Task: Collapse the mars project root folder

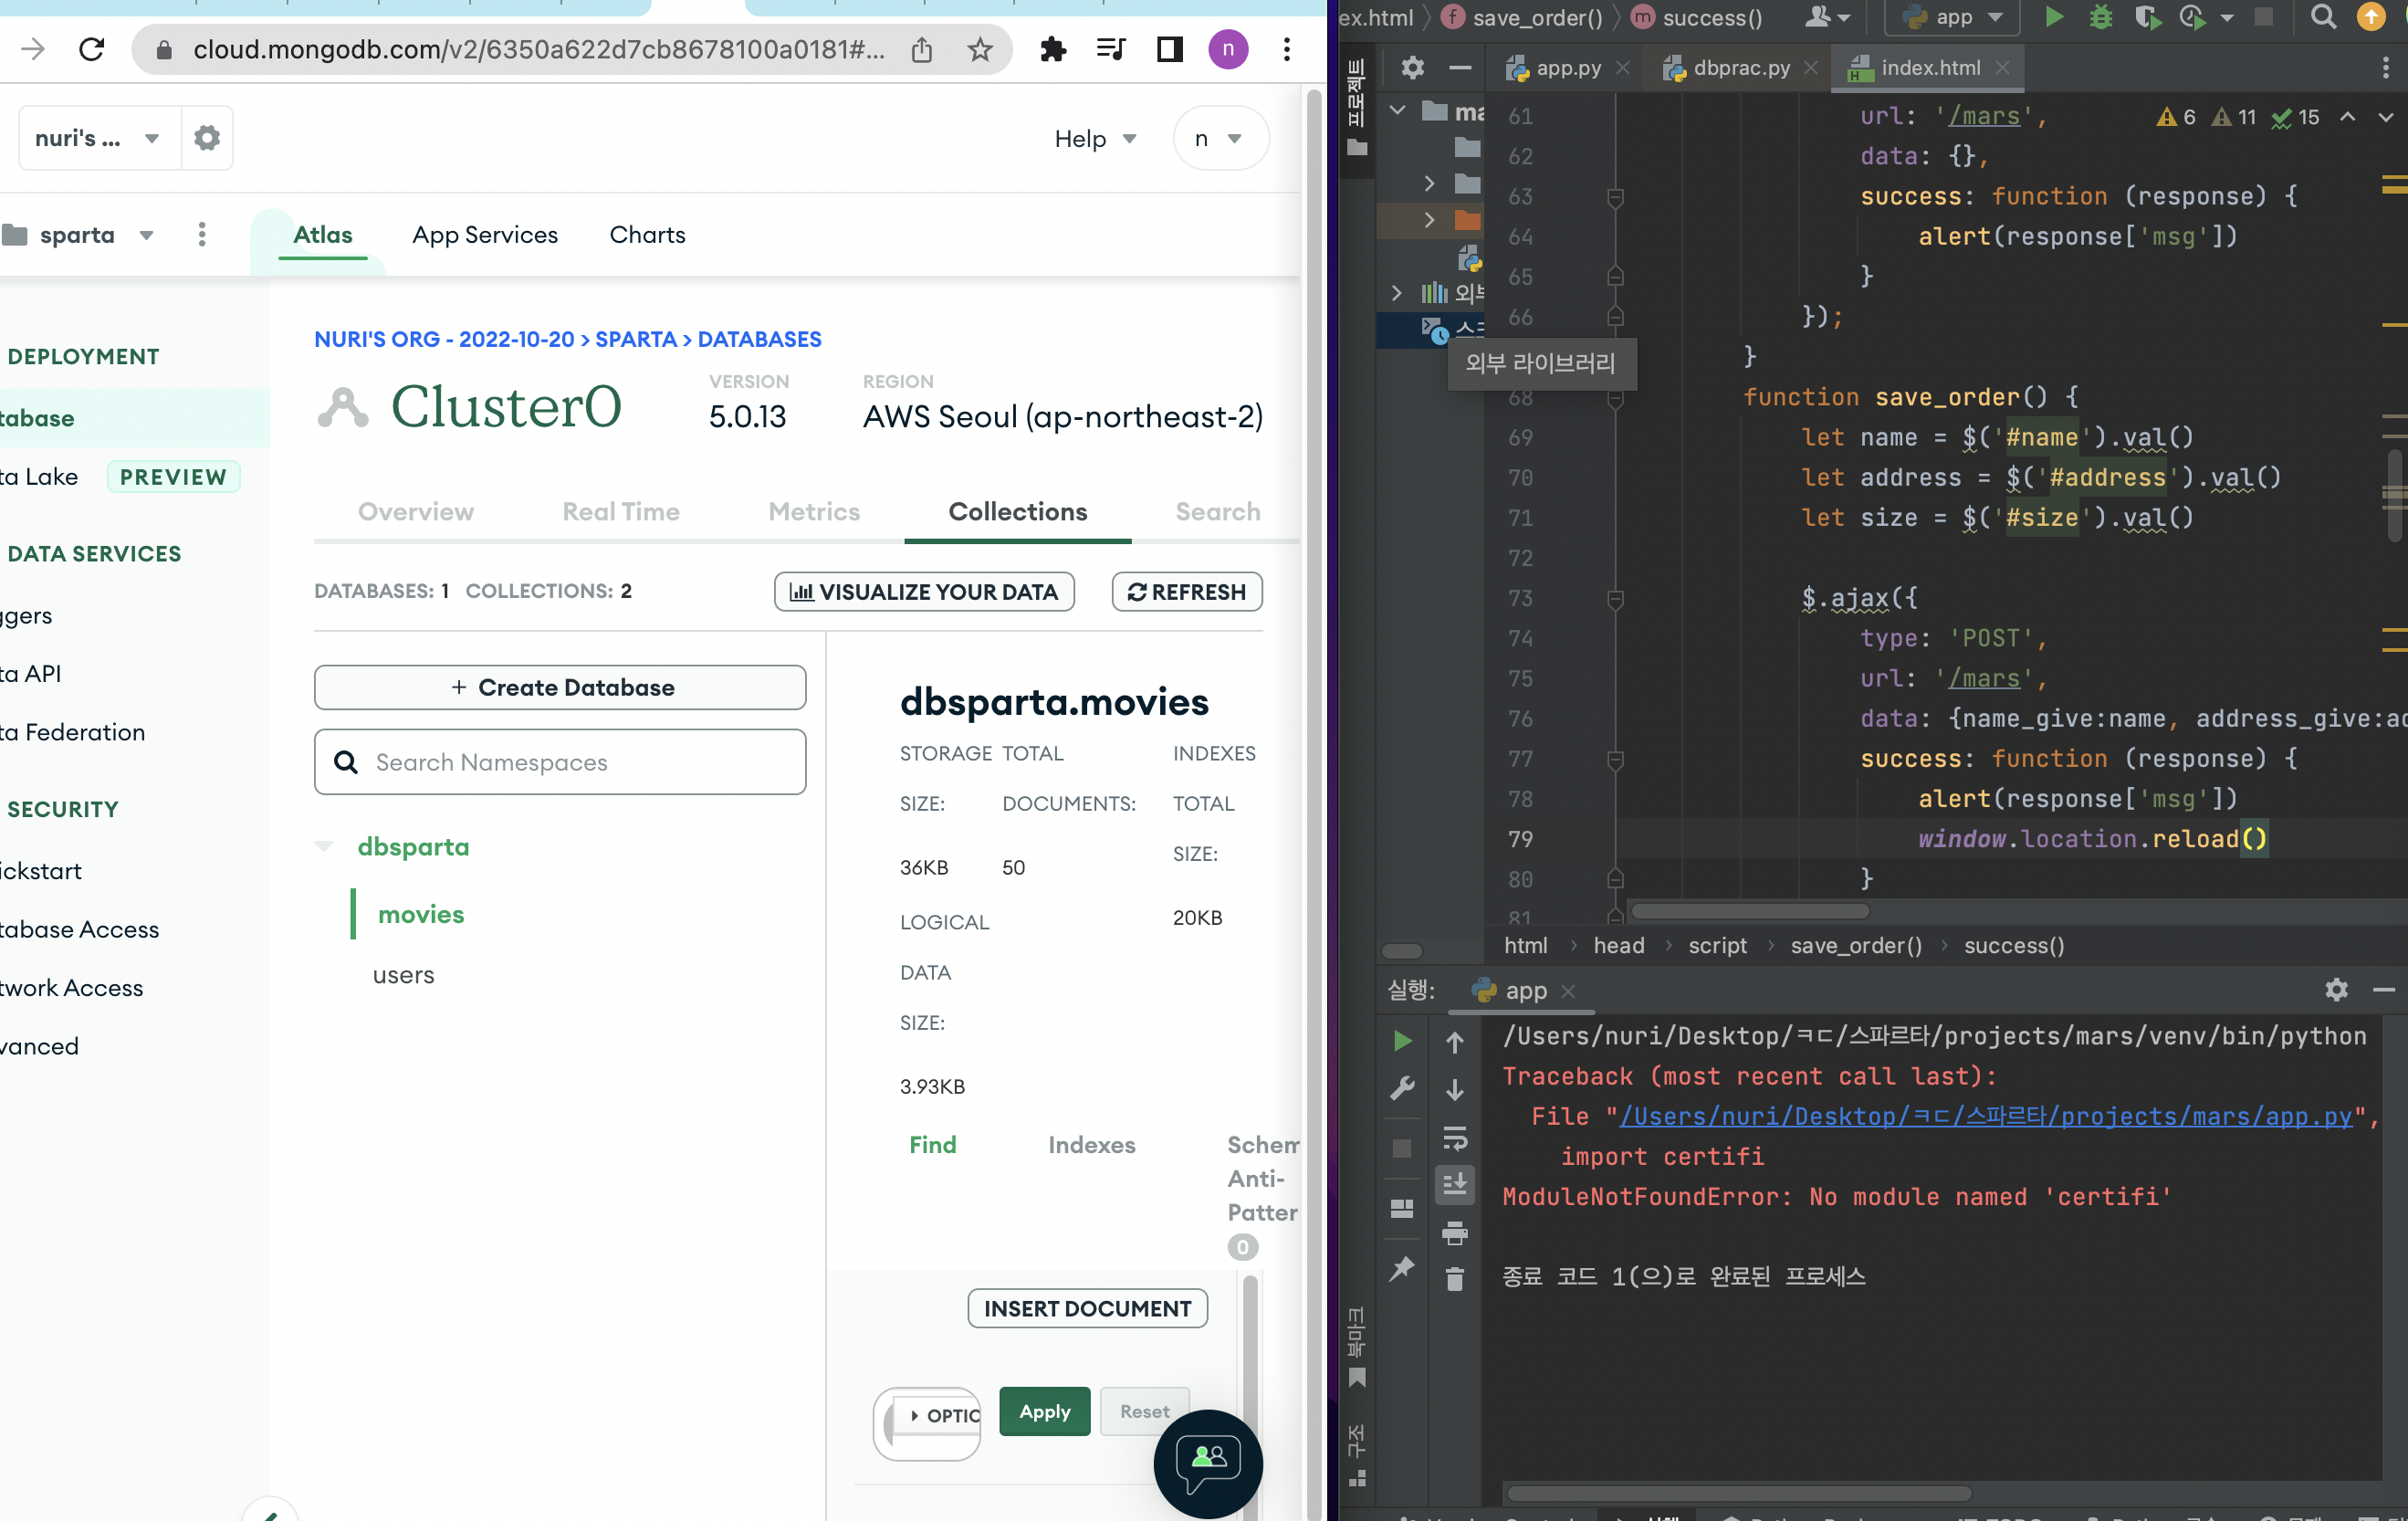Action: pos(1397,110)
